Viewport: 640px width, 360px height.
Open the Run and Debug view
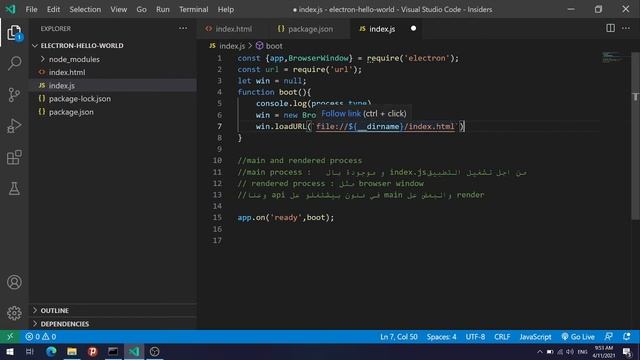pos(14,126)
